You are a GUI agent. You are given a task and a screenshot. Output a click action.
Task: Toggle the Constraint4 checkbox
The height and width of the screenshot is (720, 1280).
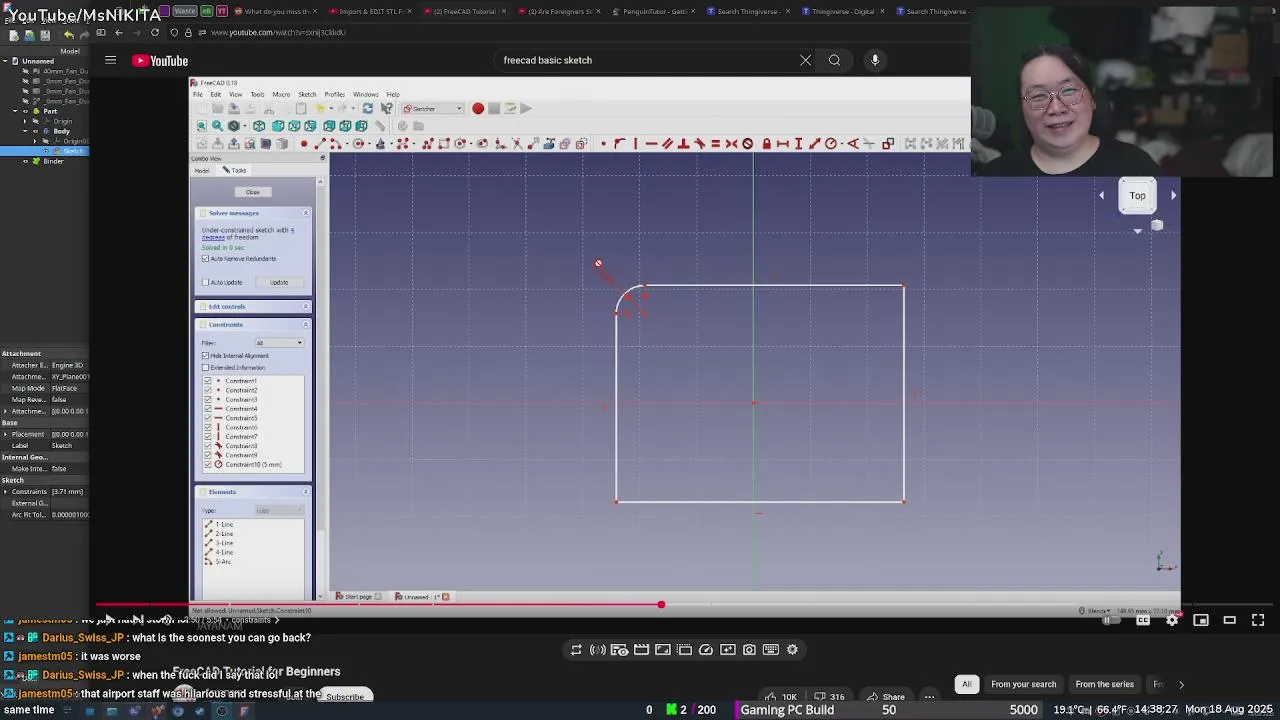coord(208,409)
